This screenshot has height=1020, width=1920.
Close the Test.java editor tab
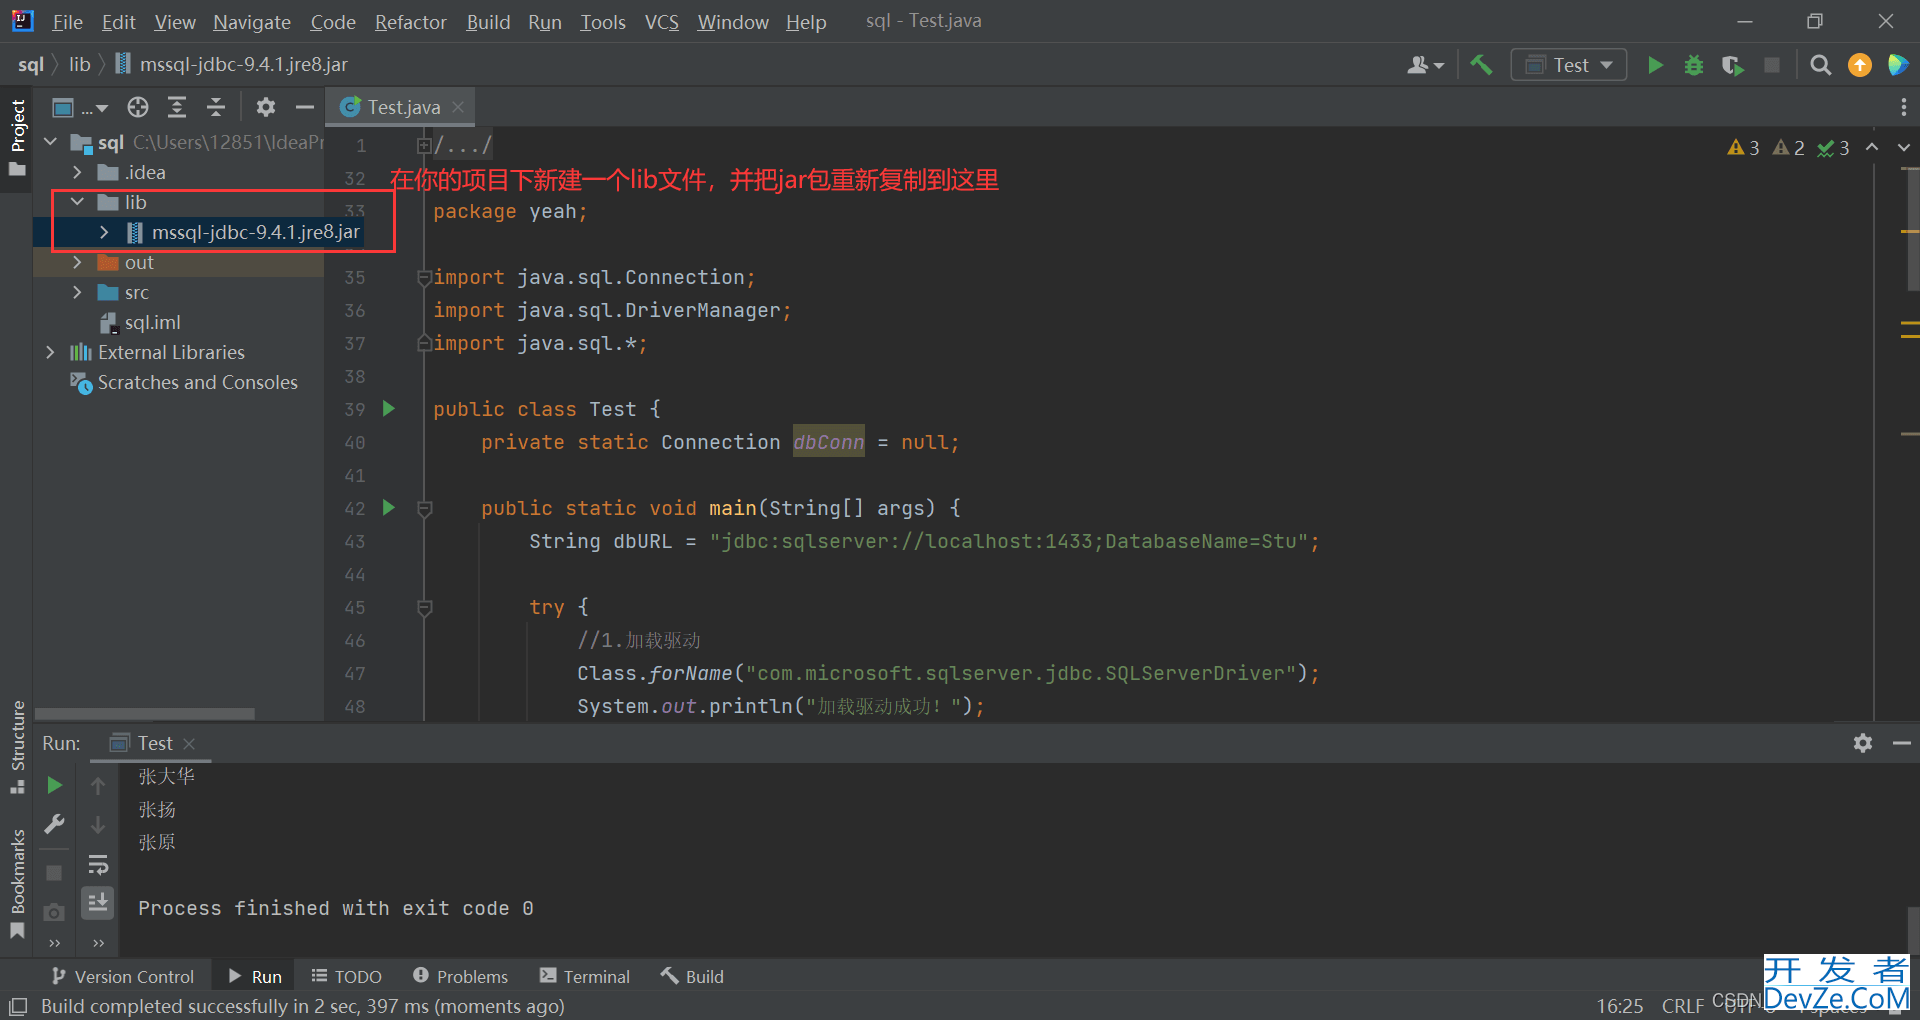tap(458, 107)
